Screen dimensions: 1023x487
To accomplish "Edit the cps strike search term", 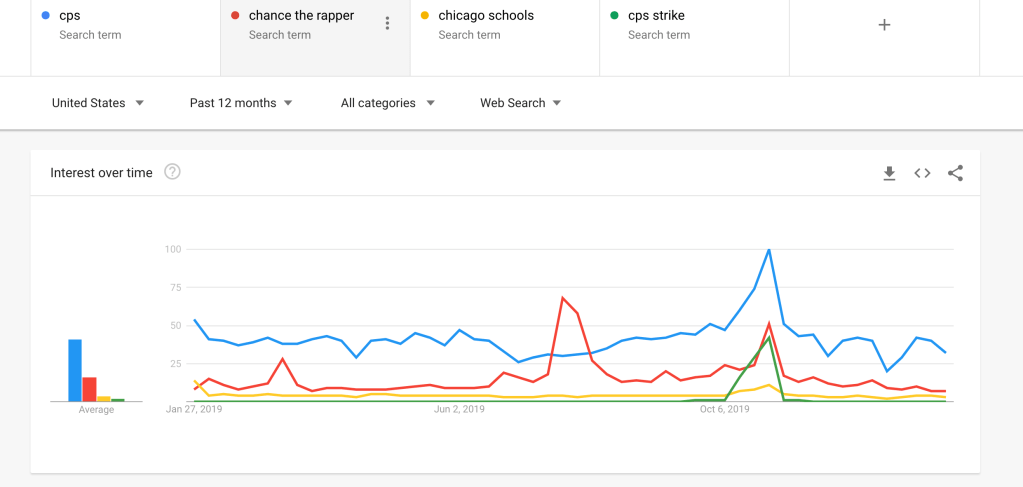I will [656, 16].
